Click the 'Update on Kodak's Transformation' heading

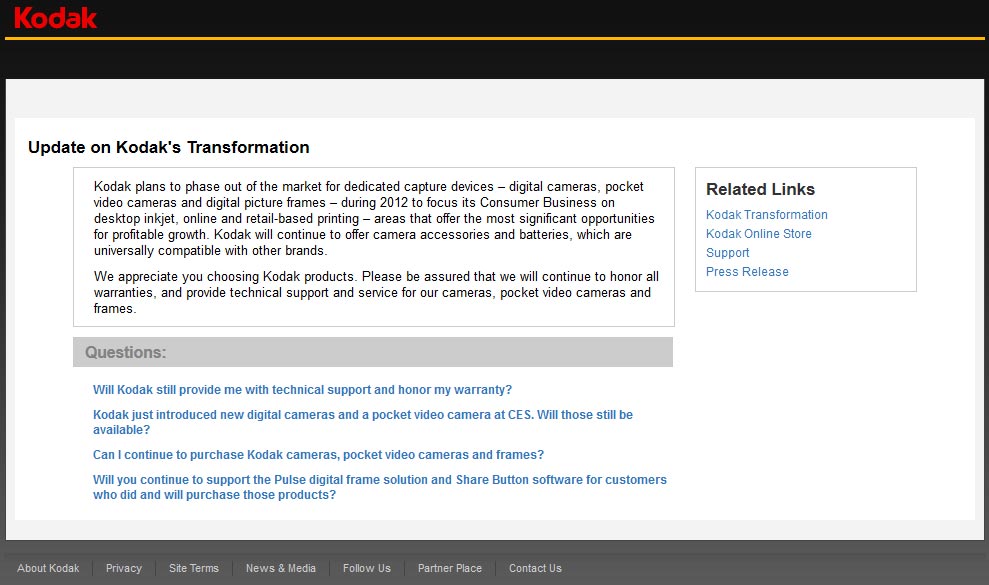(x=168, y=147)
